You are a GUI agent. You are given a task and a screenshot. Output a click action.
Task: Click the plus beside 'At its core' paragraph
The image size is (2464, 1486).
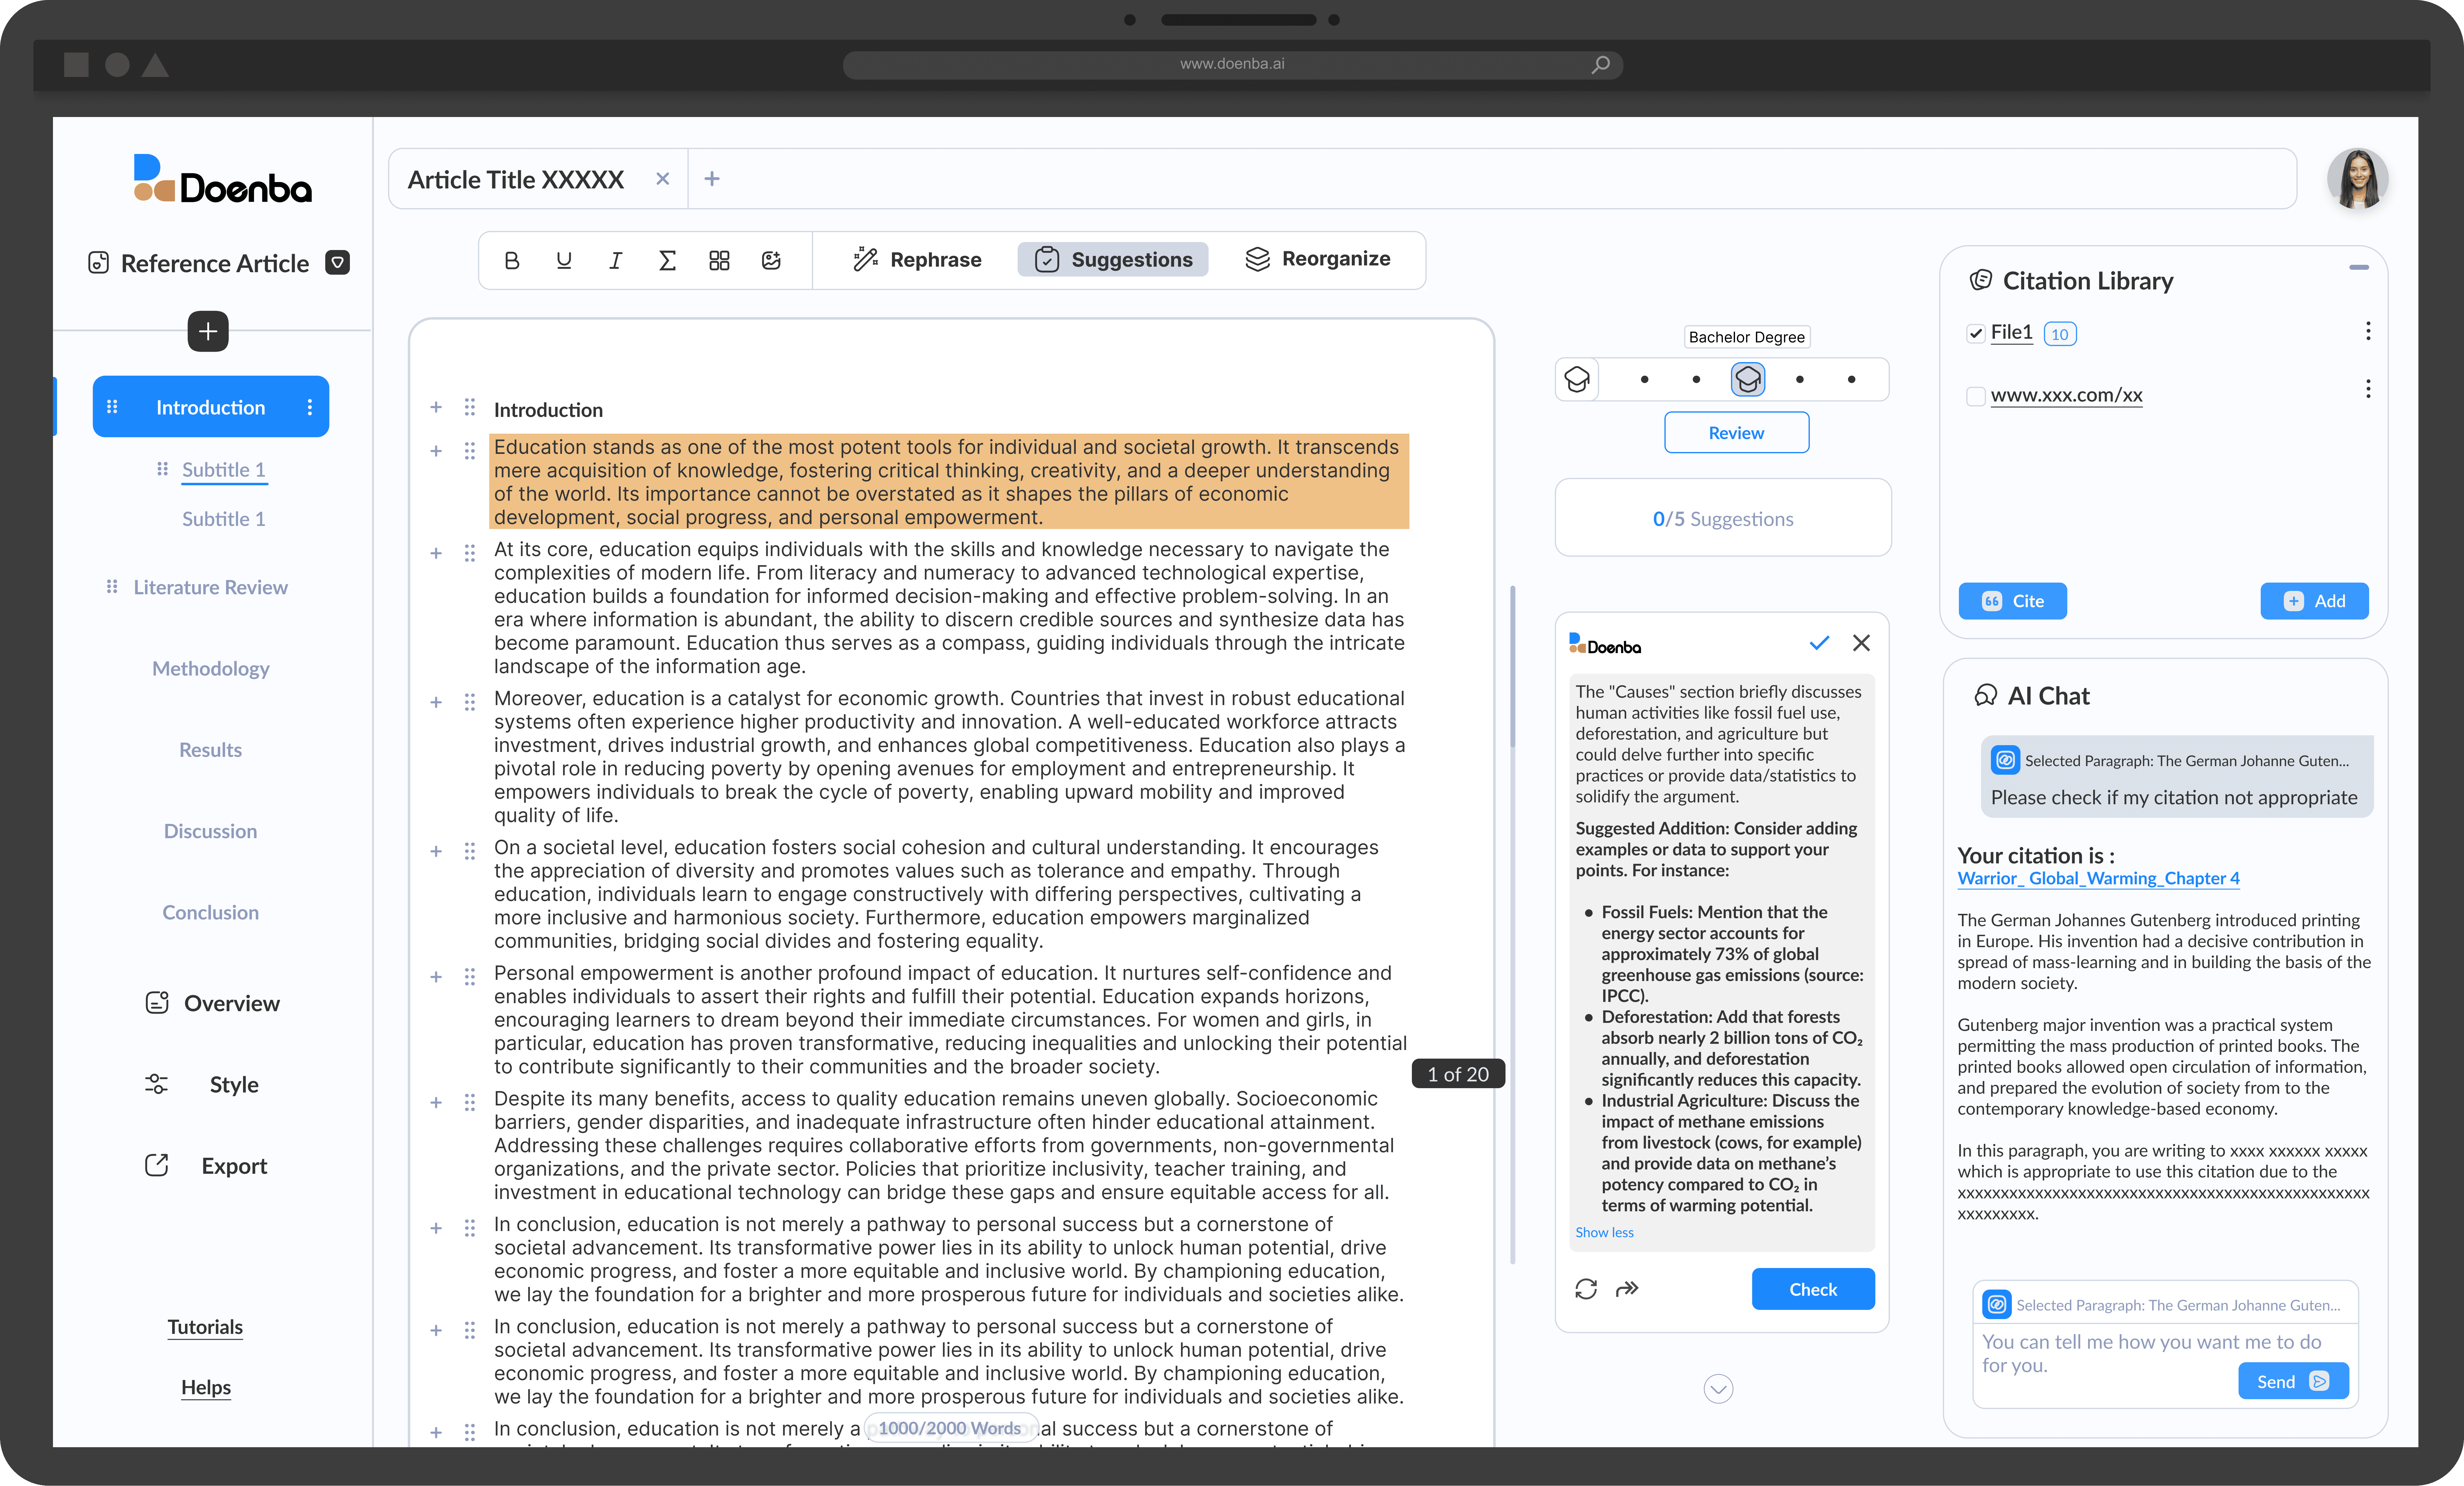coord(436,553)
